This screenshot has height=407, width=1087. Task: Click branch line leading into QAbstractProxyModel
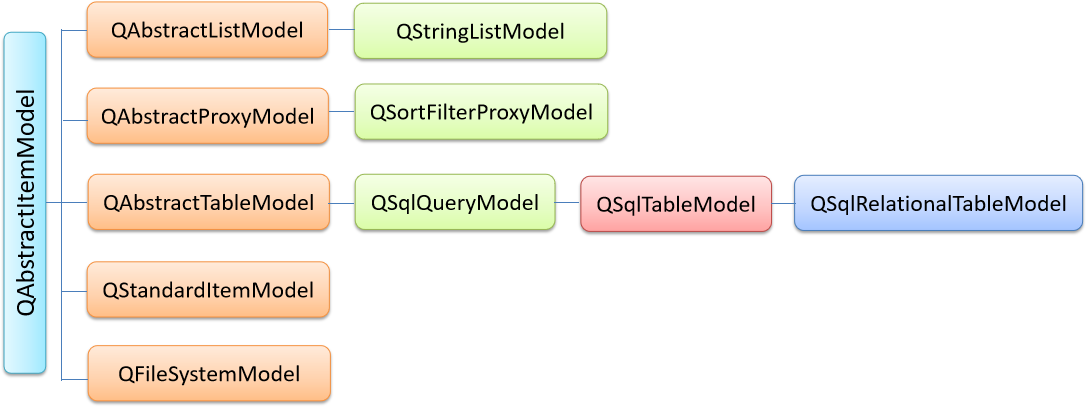tap(75, 121)
